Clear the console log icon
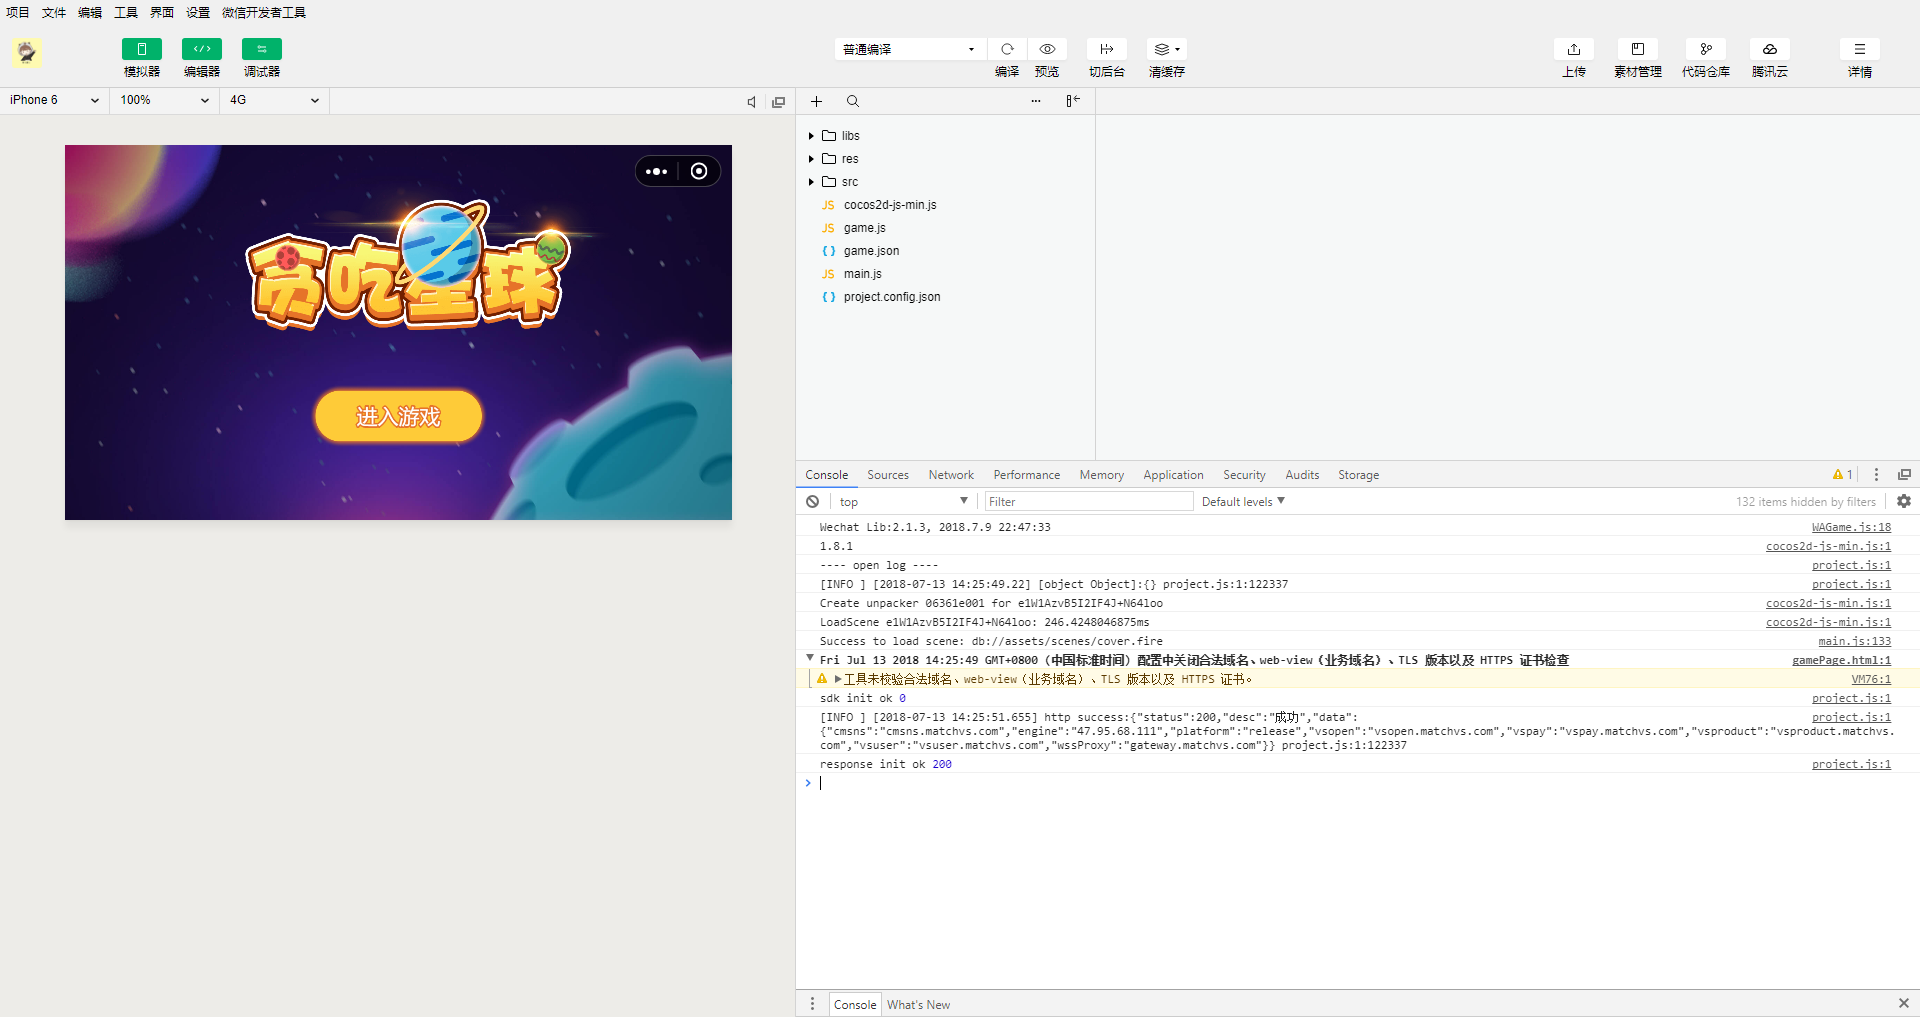Viewport: 1920px width, 1017px height. [813, 501]
